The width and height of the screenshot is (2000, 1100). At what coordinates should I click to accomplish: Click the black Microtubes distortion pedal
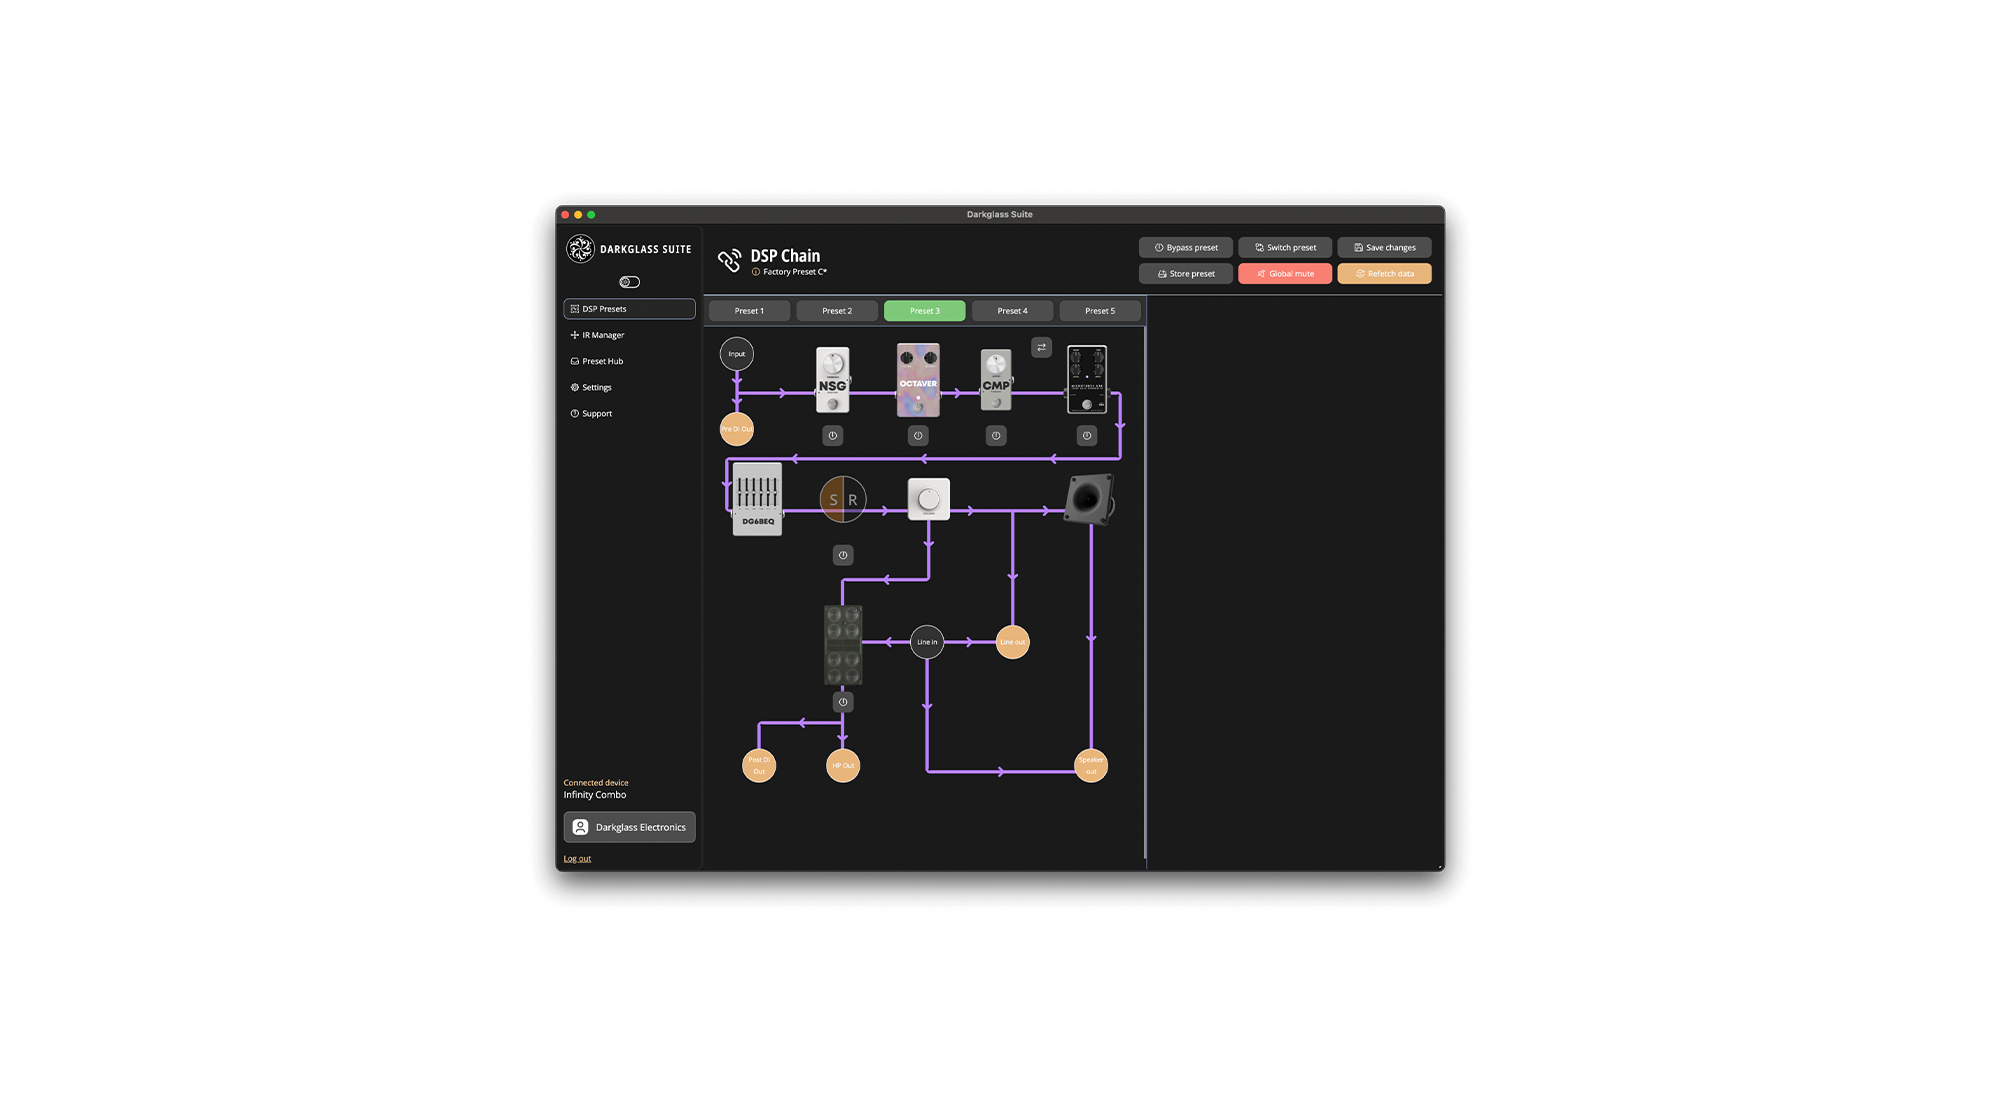[x=1087, y=379]
